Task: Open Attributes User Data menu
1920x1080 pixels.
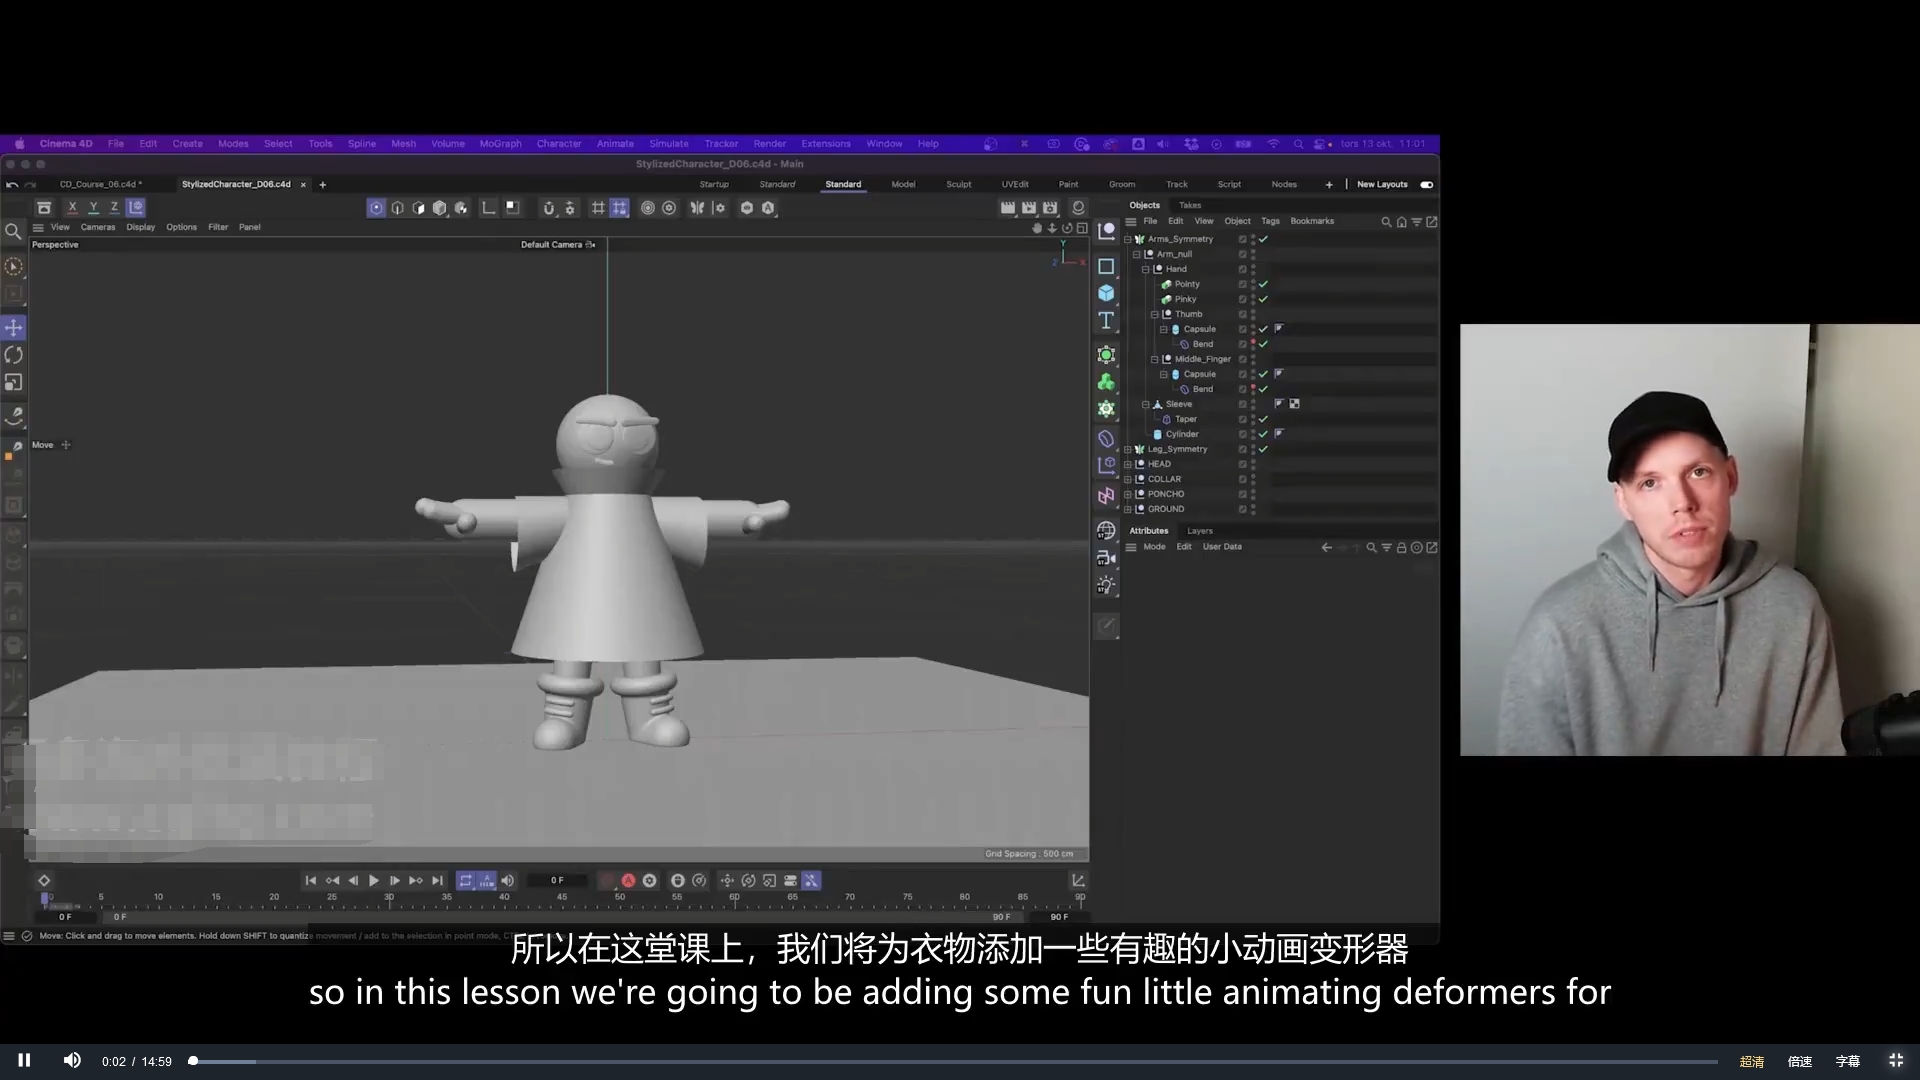Action: coord(1222,548)
